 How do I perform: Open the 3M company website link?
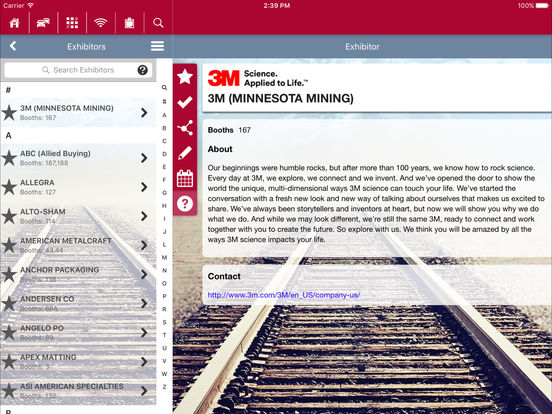(284, 295)
